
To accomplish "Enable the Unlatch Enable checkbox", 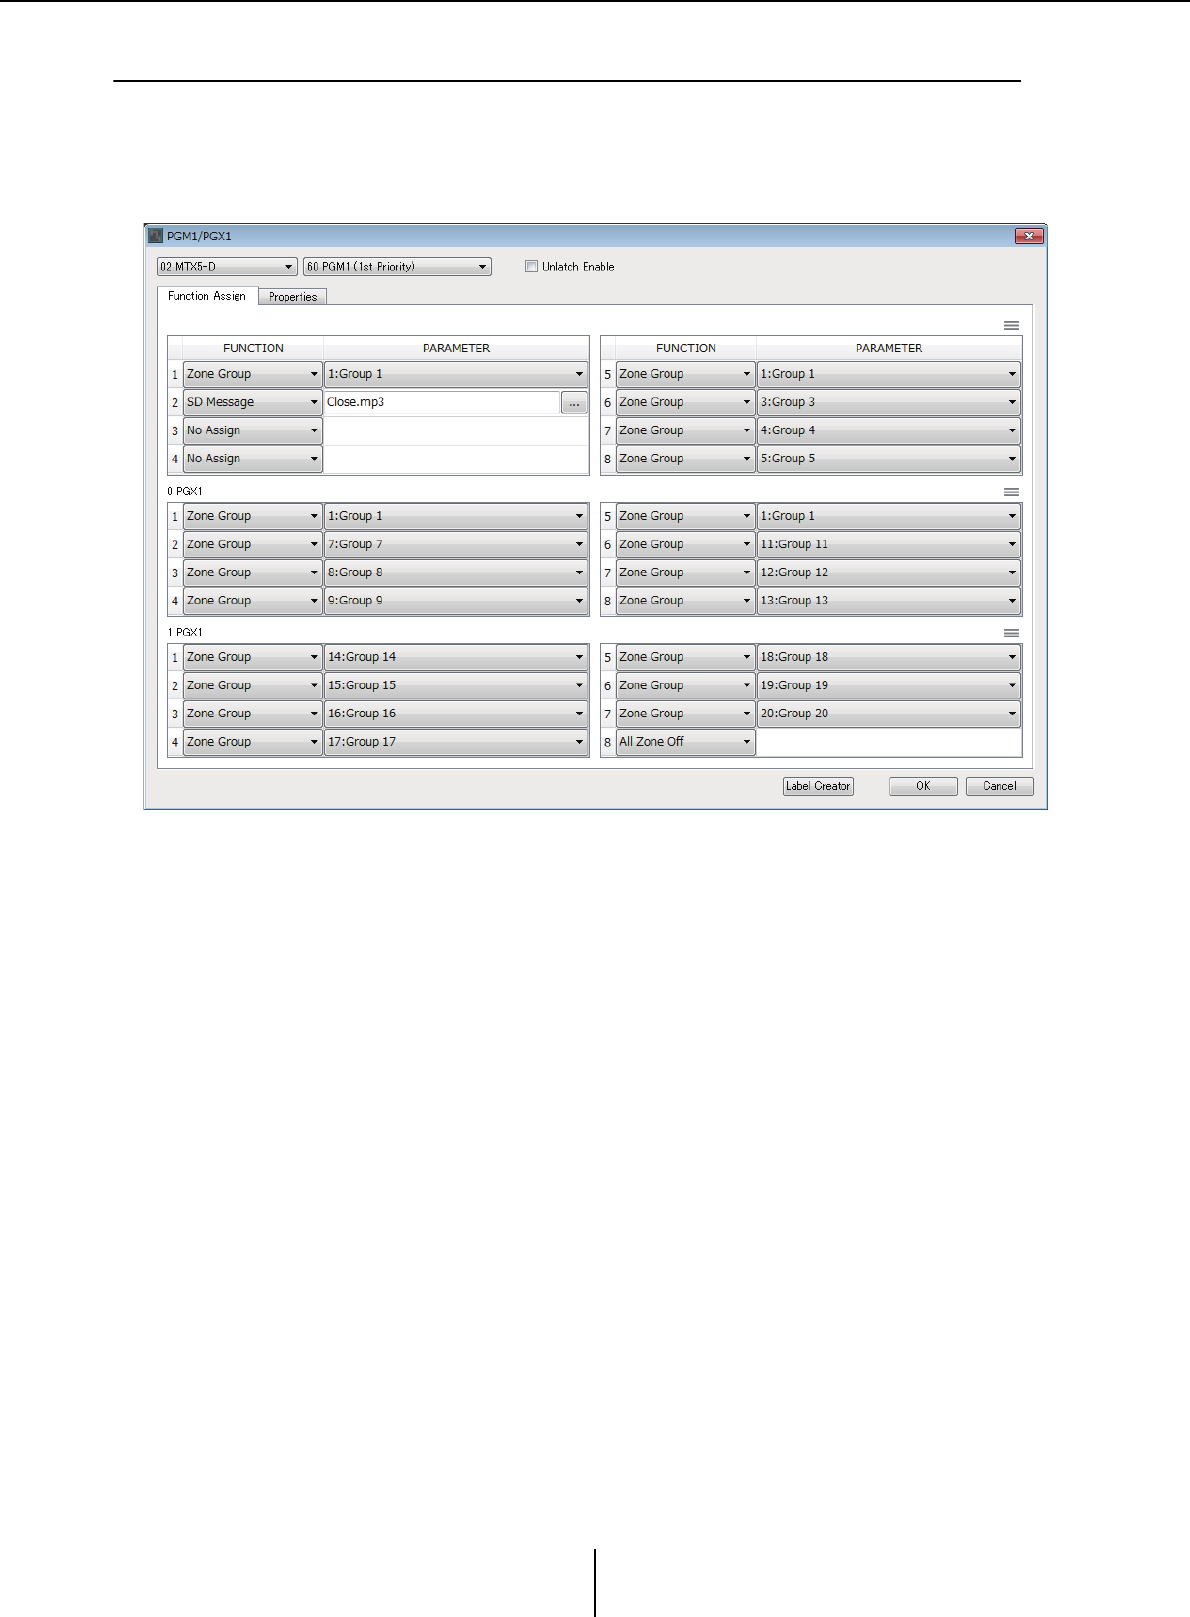I will [531, 266].
